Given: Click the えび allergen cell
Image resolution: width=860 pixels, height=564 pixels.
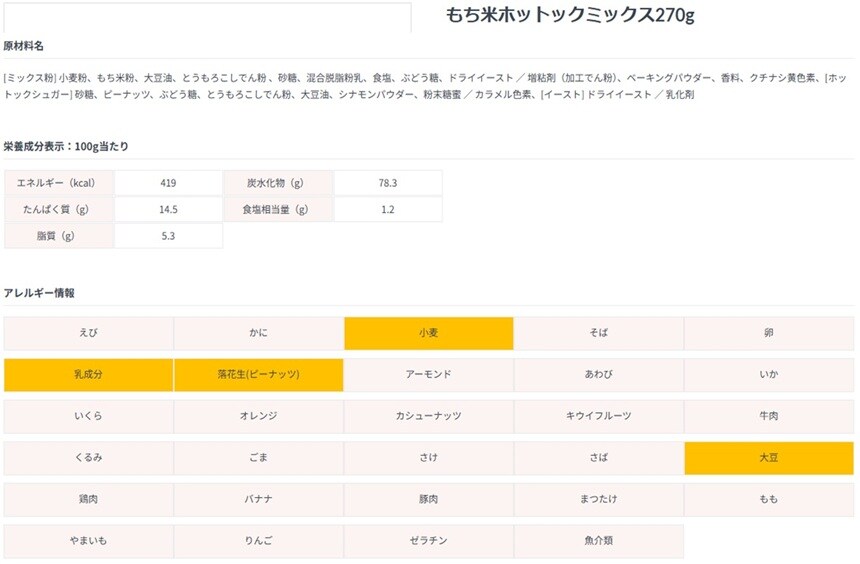Looking at the screenshot, I should 88,333.
